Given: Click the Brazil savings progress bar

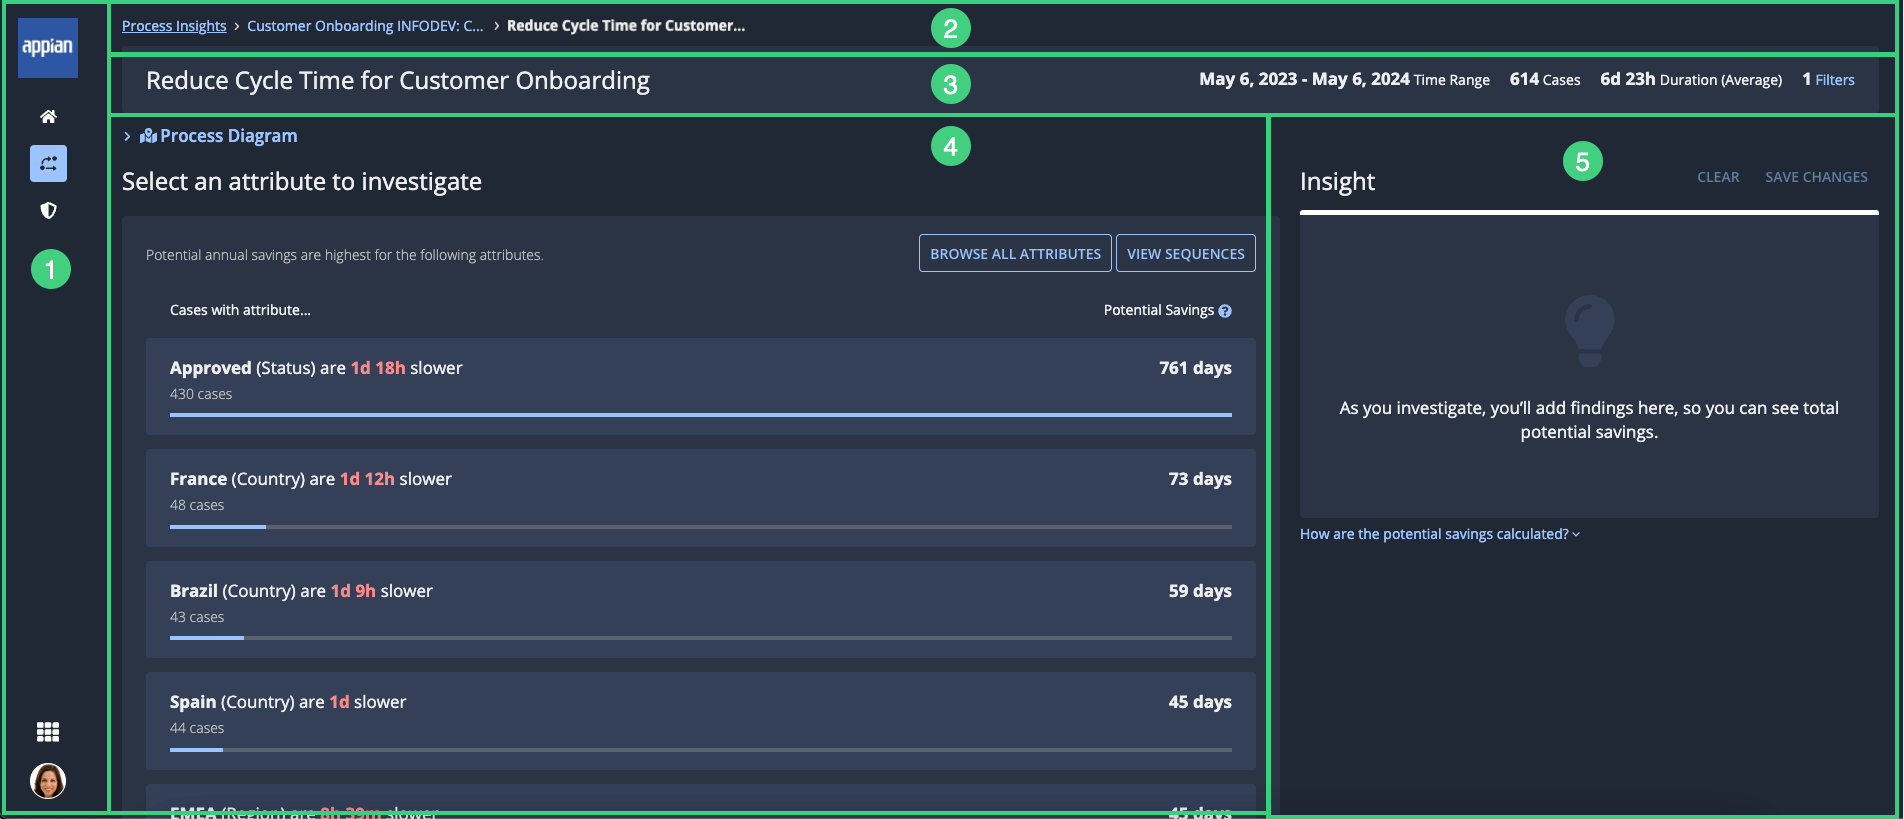Looking at the screenshot, I should point(700,638).
